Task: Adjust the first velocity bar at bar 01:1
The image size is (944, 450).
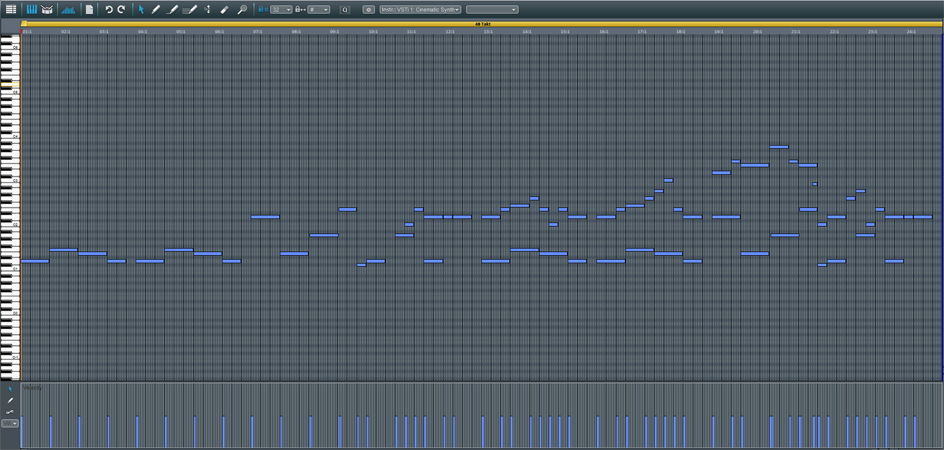Action: point(22,431)
